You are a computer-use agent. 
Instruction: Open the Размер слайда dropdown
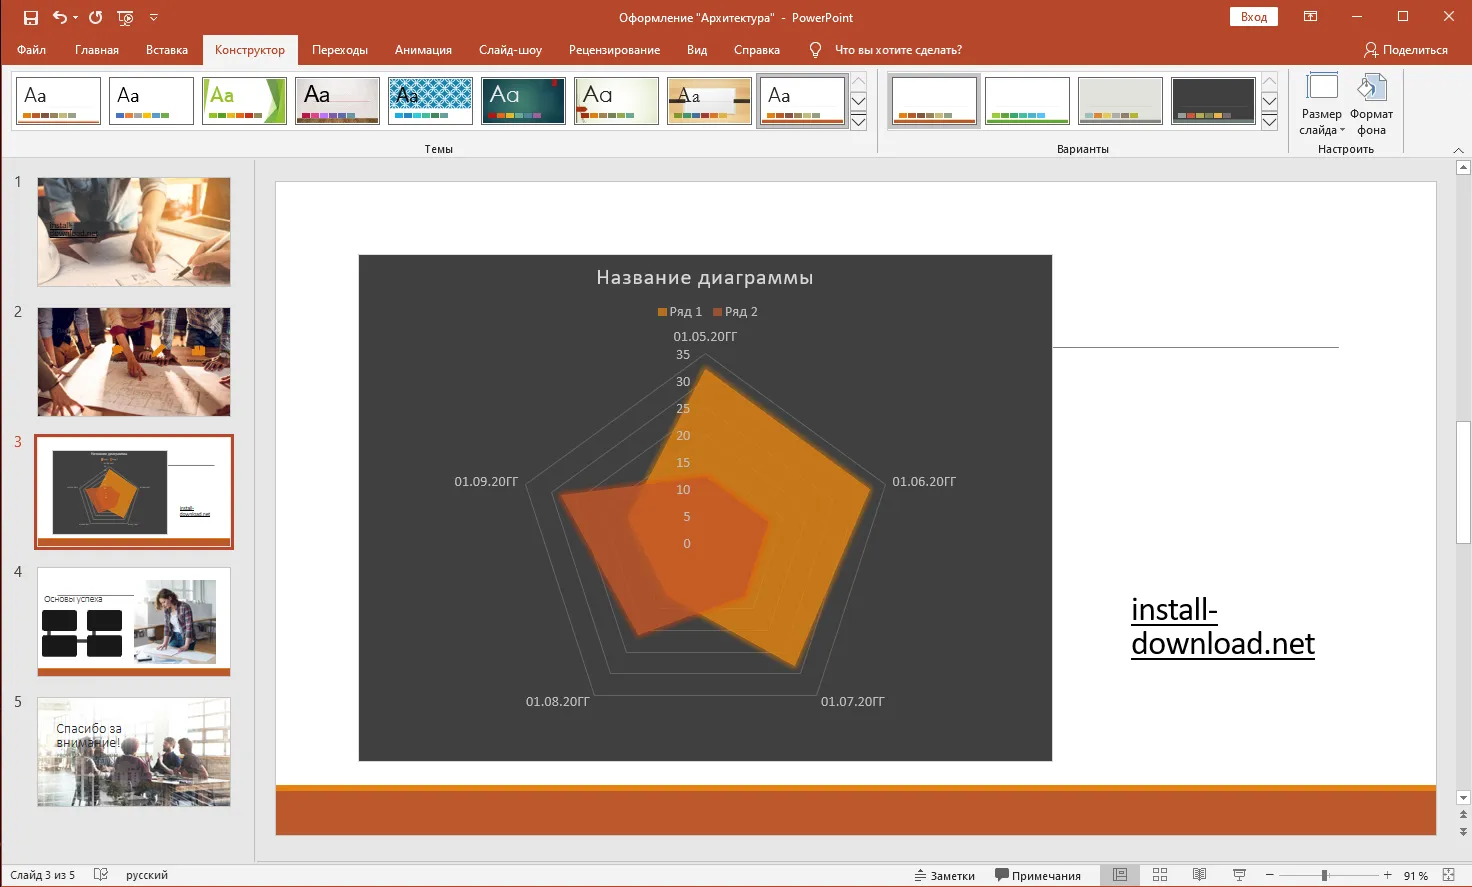(1322, 104)
